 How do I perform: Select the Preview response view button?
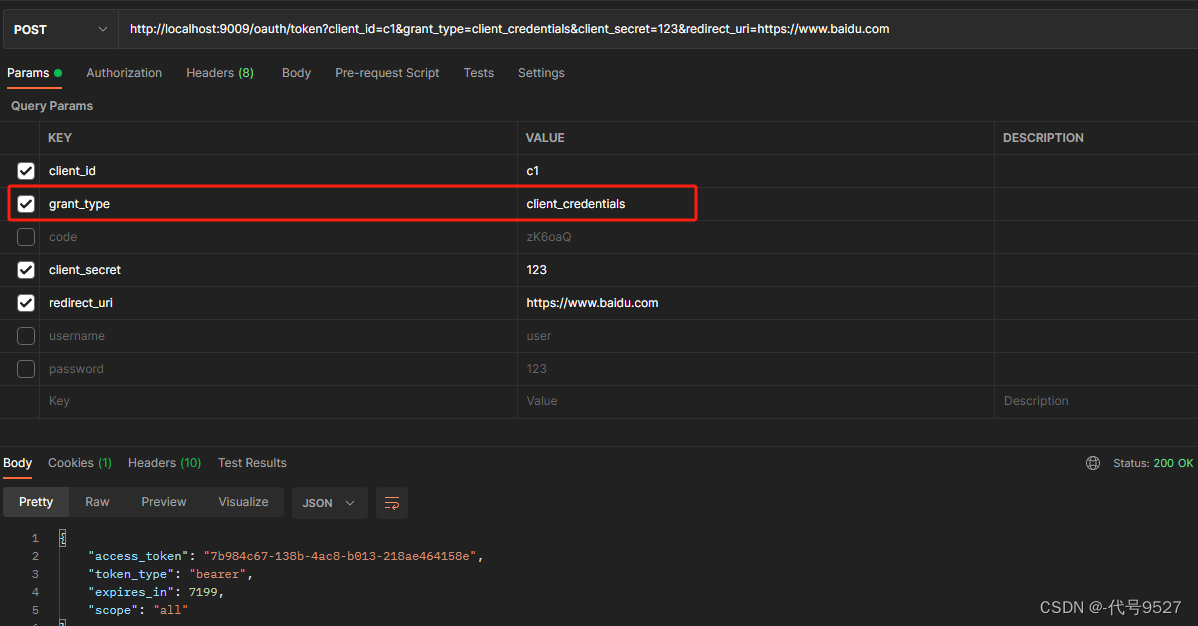pos(164,502)
